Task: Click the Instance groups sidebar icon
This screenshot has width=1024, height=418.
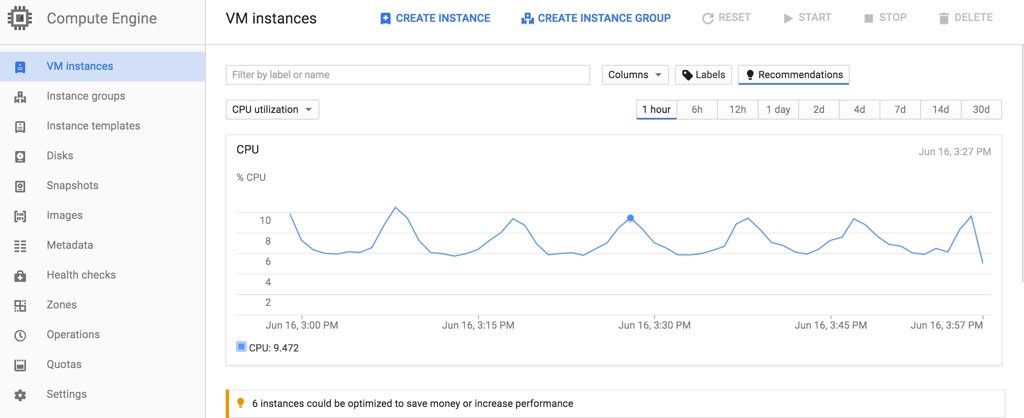Action: [x=20, y=97]
